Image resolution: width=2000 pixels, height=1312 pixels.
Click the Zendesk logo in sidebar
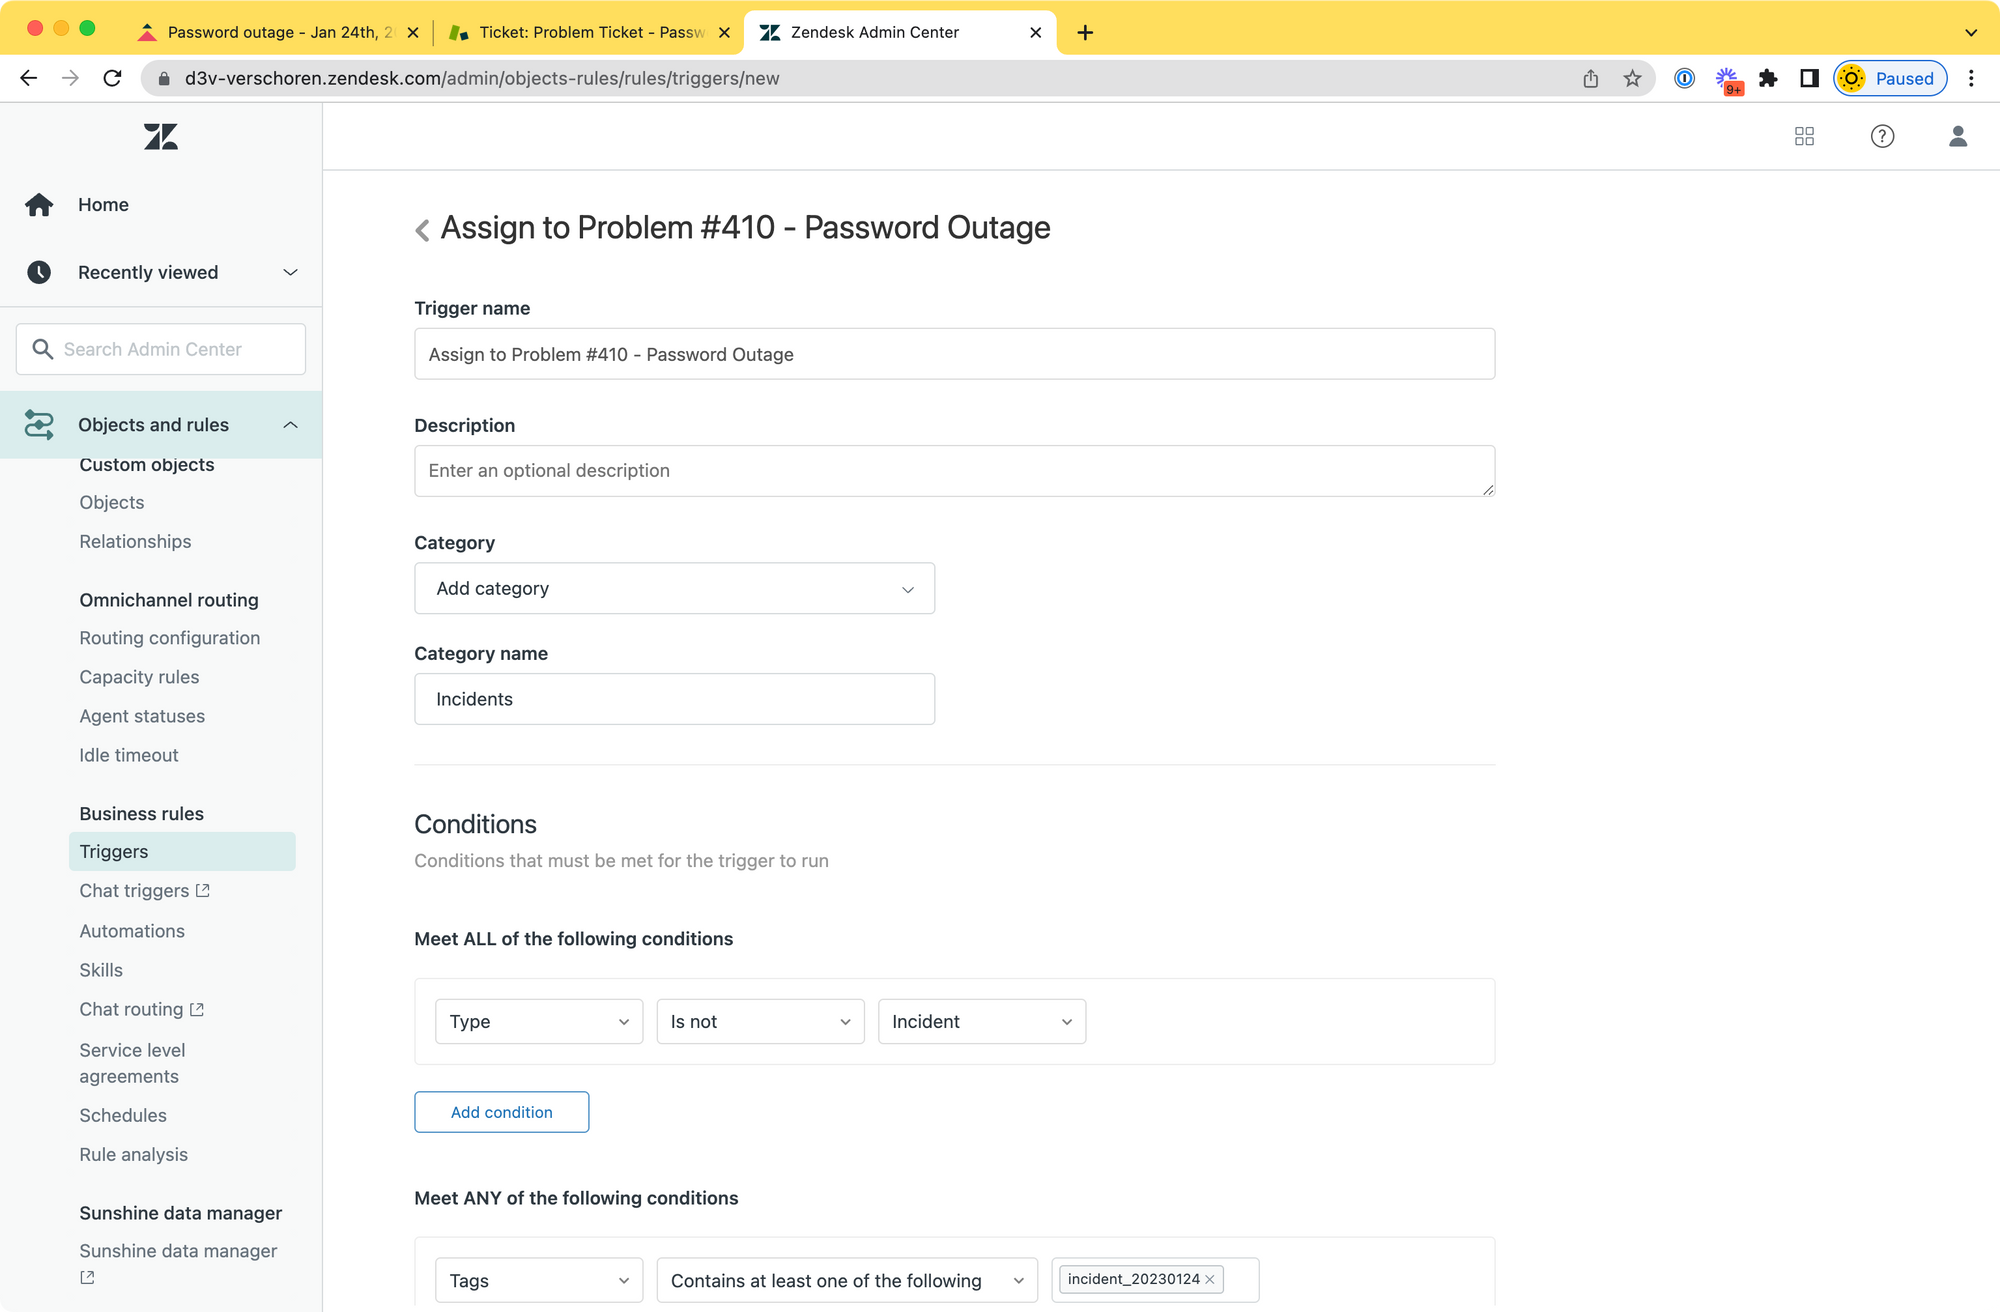[x=160, y=137]
